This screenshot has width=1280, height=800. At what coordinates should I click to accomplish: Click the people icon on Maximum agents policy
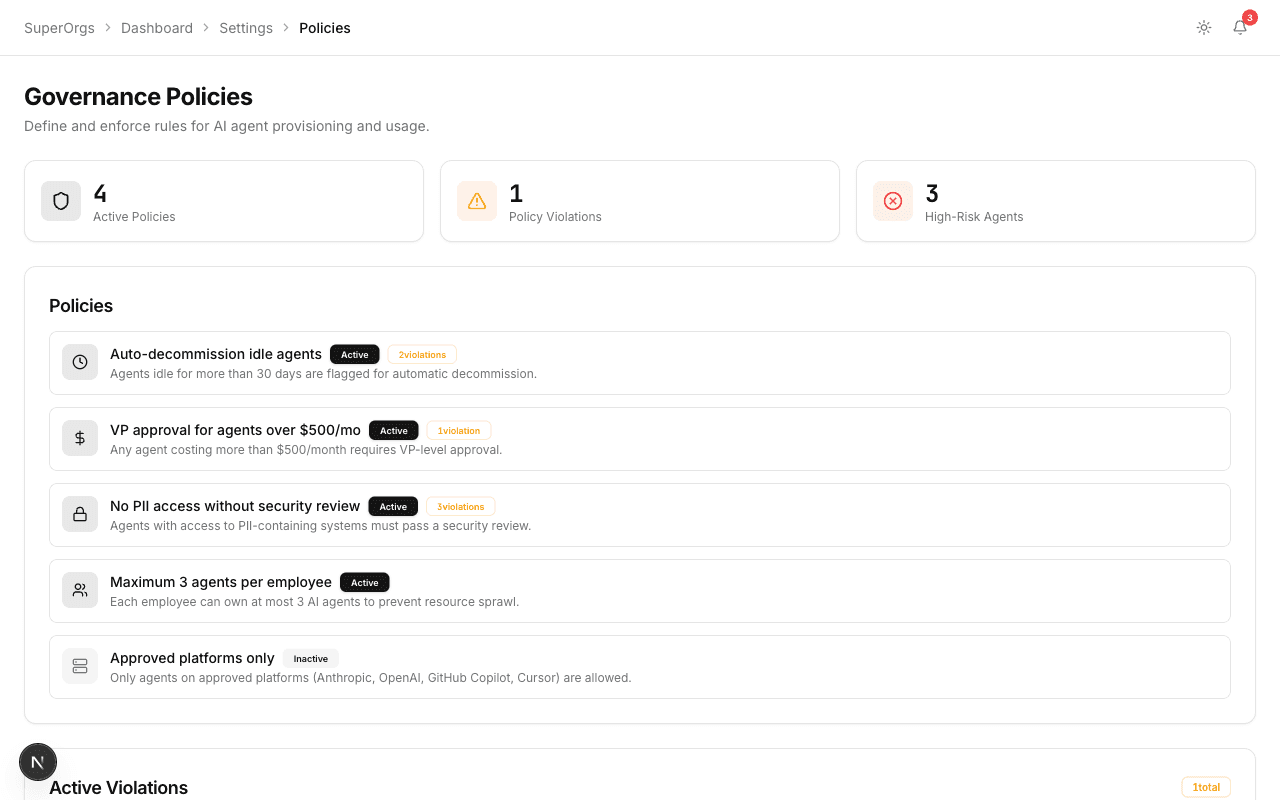pyautogui.click(x=79, y=590)
